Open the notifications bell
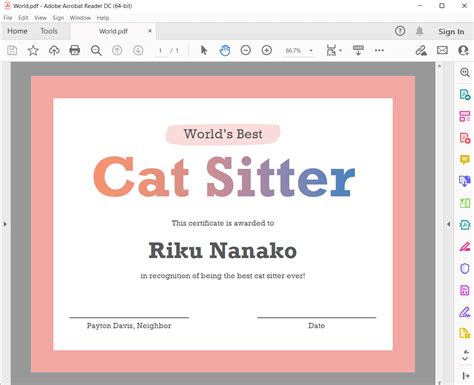This screenshot has height=385, width=474. coord(420,31)
